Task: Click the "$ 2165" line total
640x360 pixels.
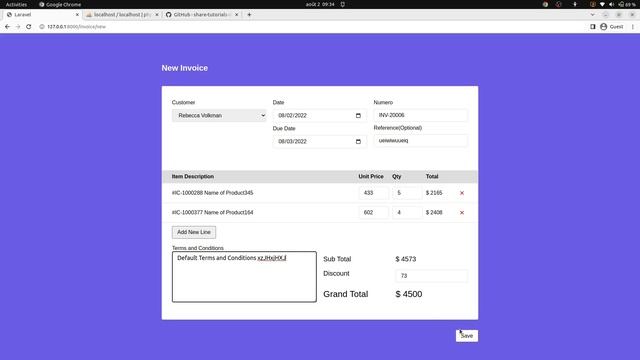Action: 434,193
